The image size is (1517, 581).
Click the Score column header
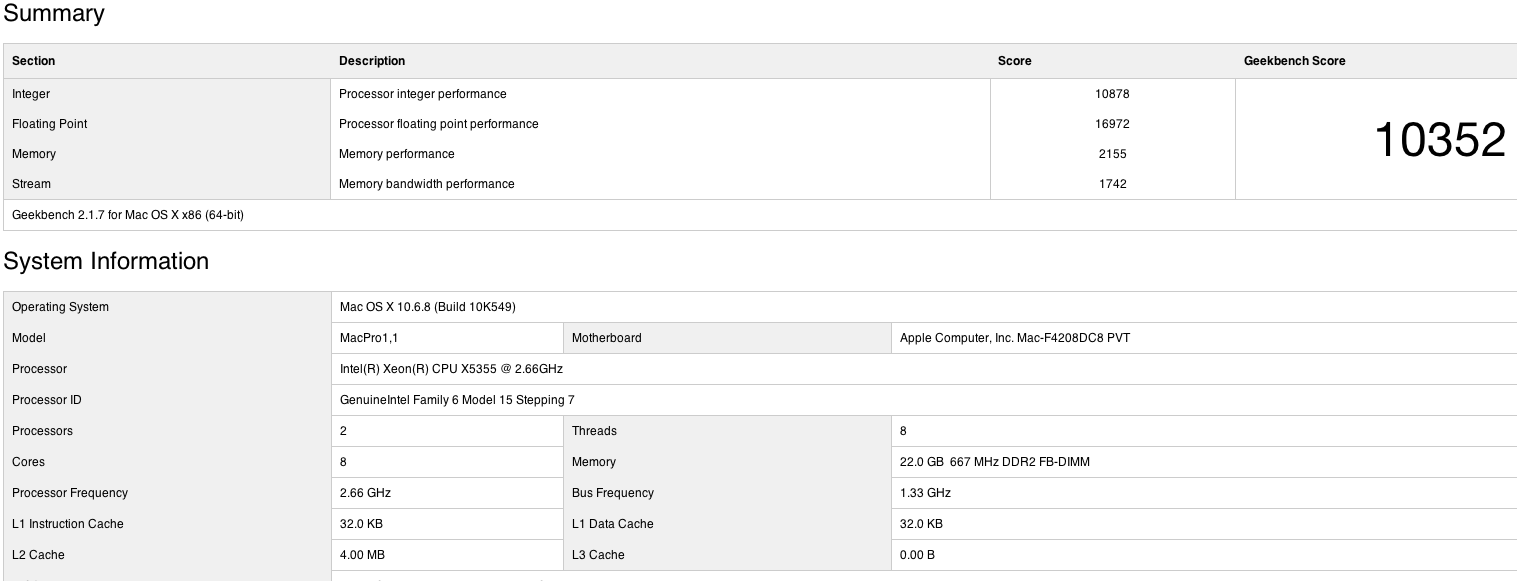tap(1015, 61)
